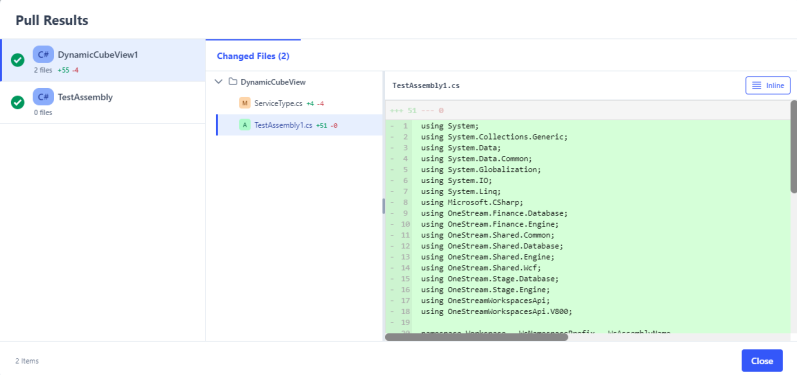Click the 'using System.Data.Common;' line
The height and width of the screenshot is (375, 797).
[x=476, y=159]
